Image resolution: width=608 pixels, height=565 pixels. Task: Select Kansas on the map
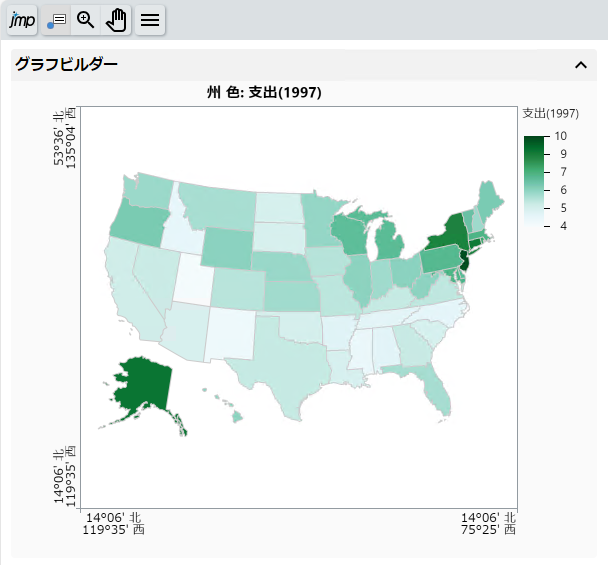point(292,297)
